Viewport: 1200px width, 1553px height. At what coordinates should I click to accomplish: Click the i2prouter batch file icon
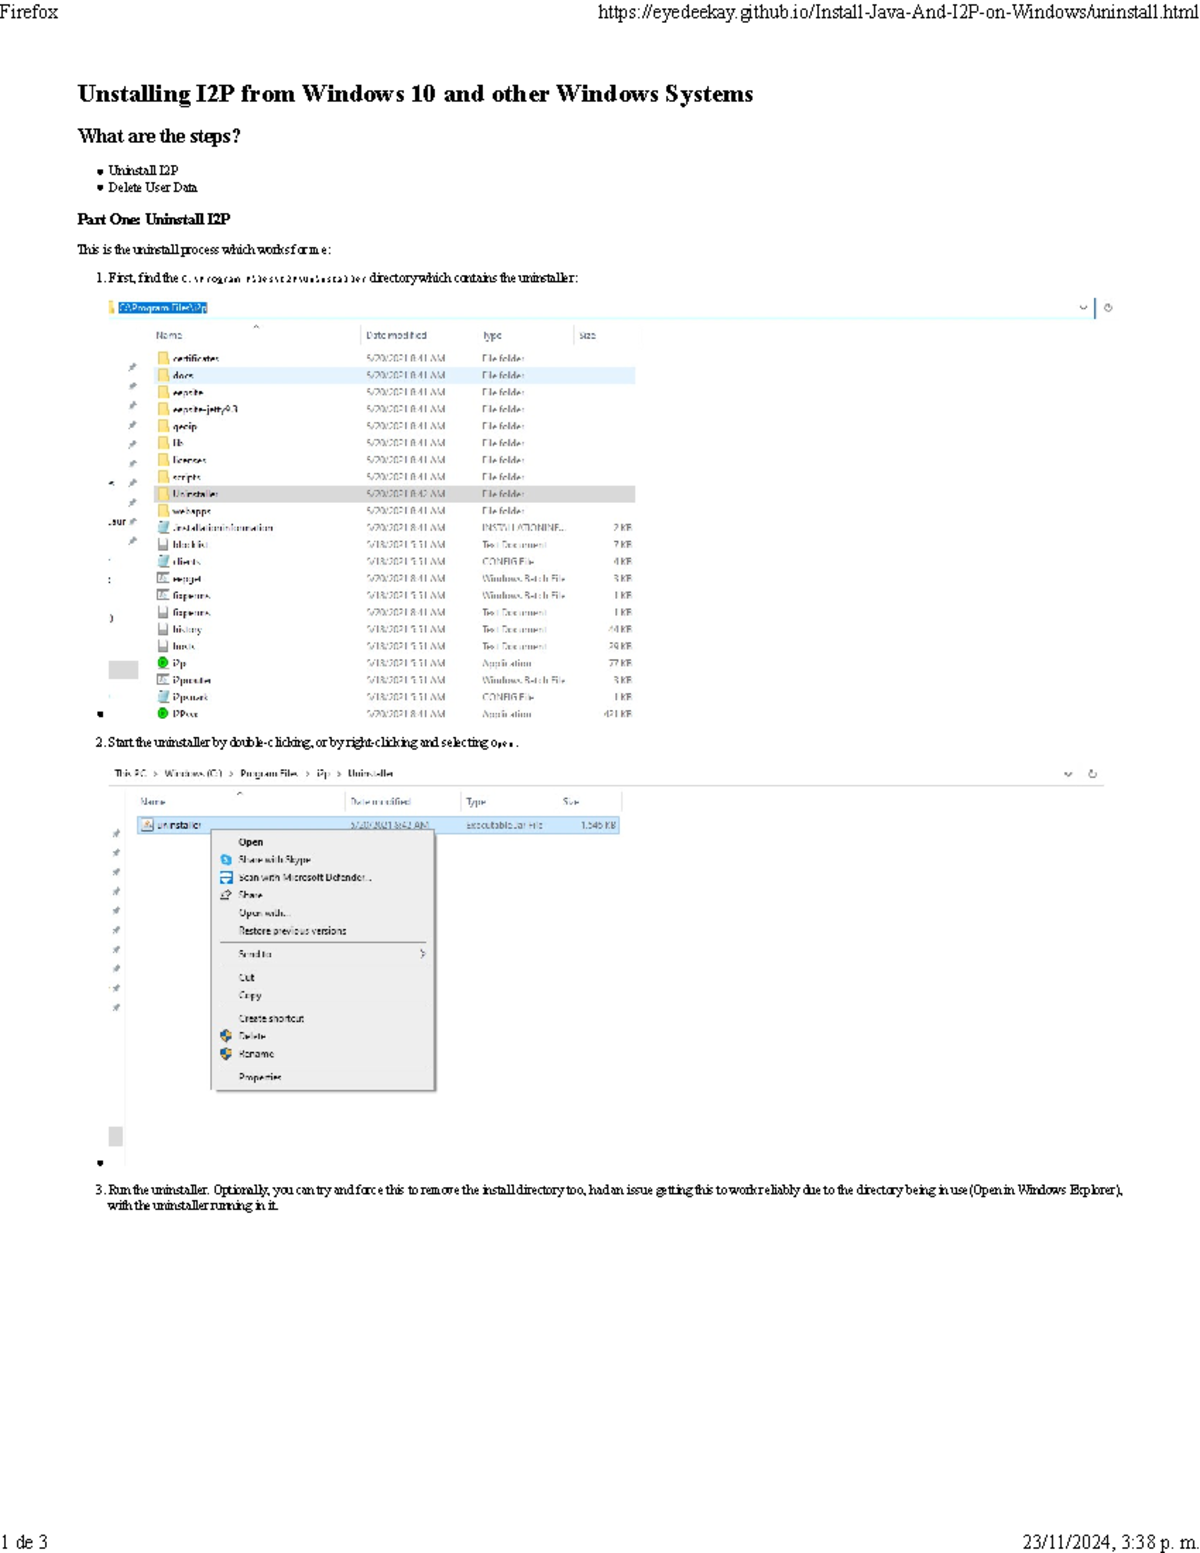(x=163, y=680)
